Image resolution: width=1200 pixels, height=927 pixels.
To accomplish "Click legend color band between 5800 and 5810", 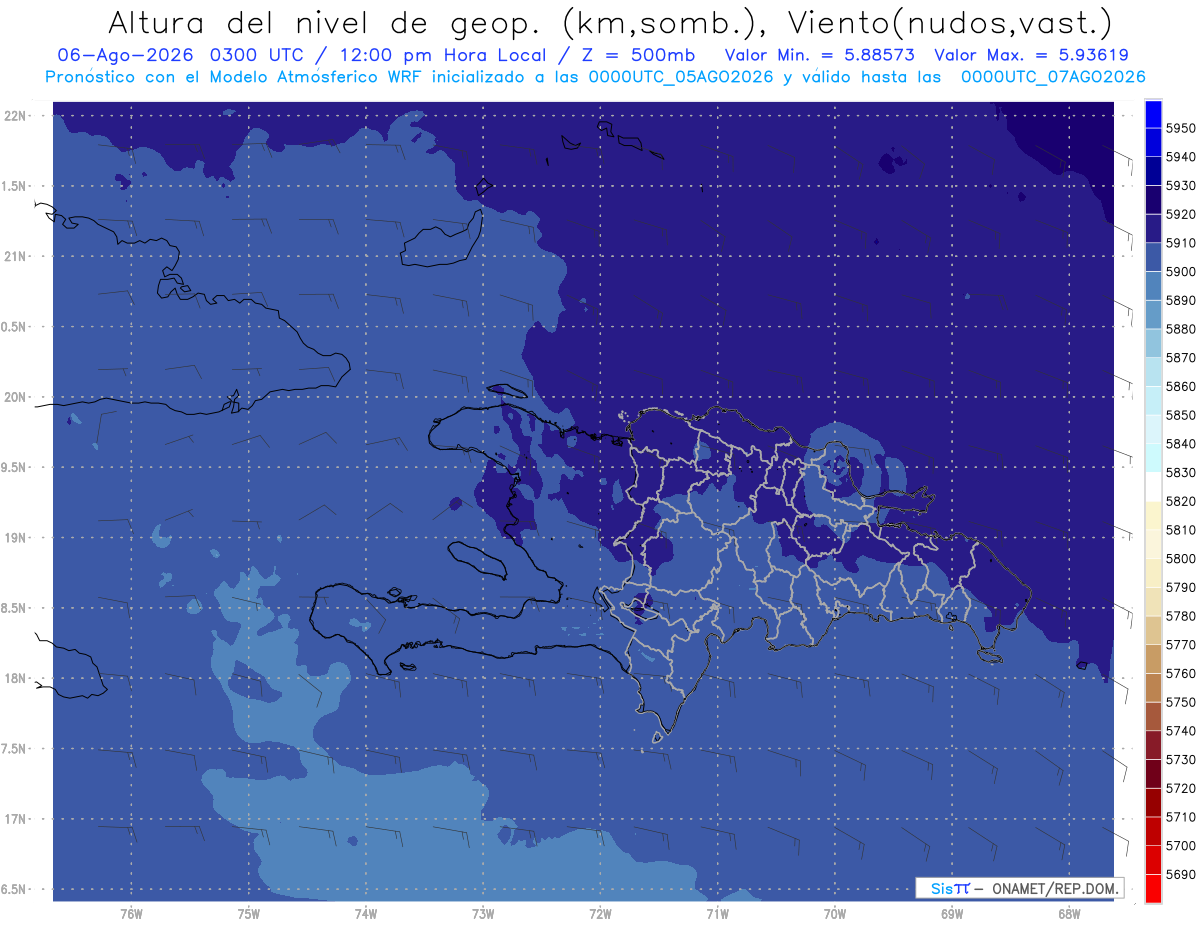I will [1153, 544].
